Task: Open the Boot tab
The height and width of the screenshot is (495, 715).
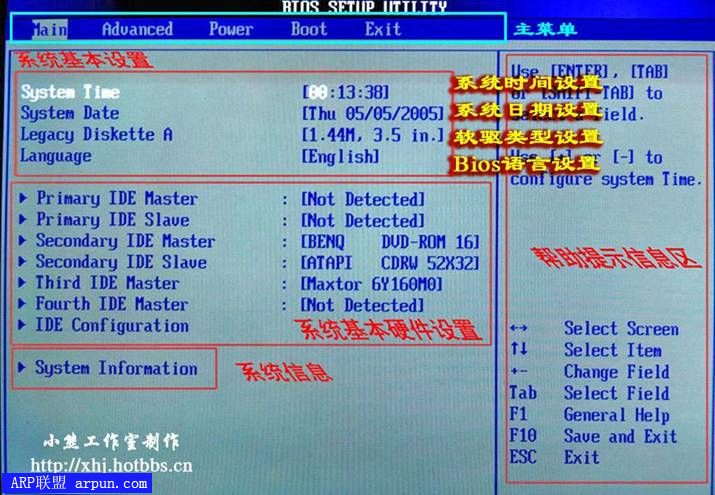Action: click(309, 30)
